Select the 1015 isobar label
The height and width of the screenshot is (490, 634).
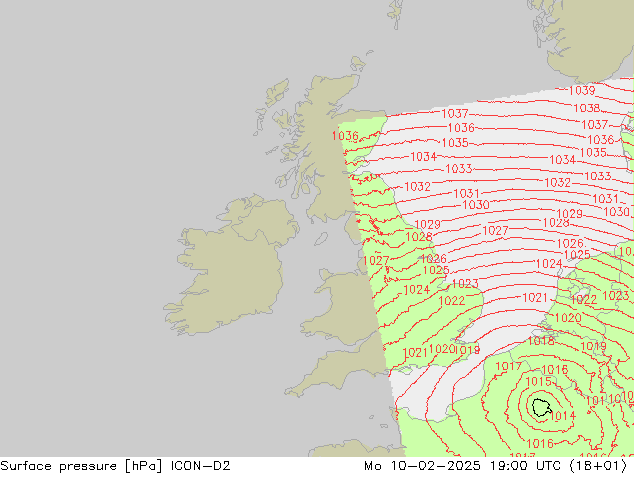coord(539,382)
